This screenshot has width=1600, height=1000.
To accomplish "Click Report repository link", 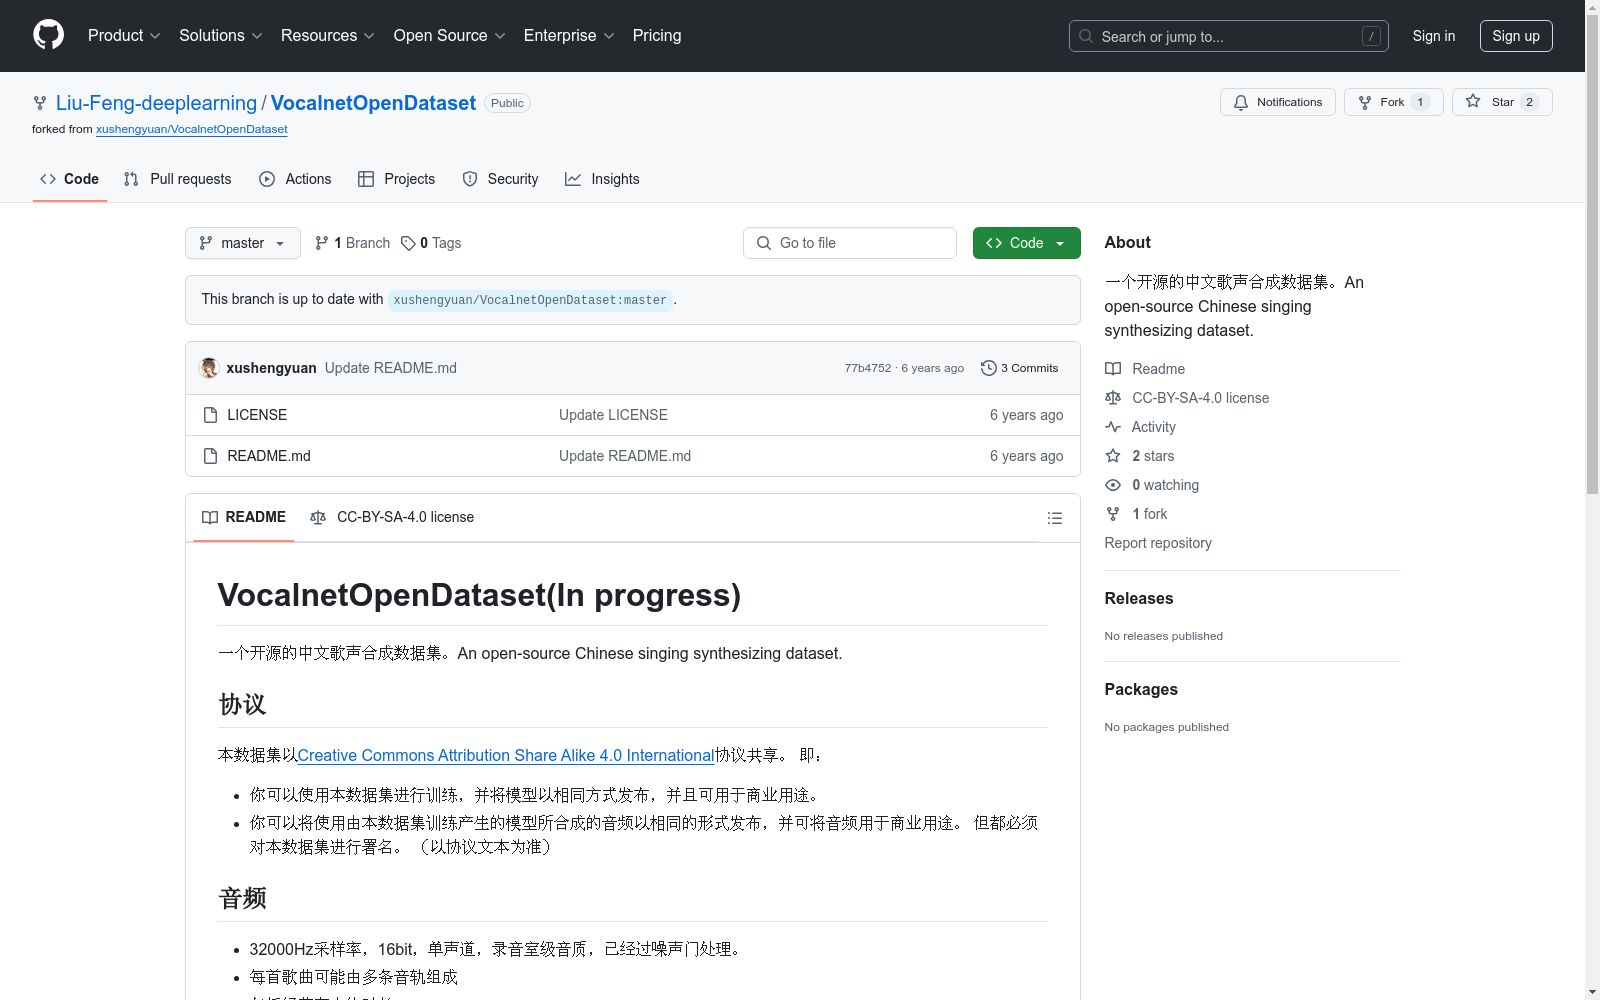I will pyautogui.click(x=1158, y=543).
